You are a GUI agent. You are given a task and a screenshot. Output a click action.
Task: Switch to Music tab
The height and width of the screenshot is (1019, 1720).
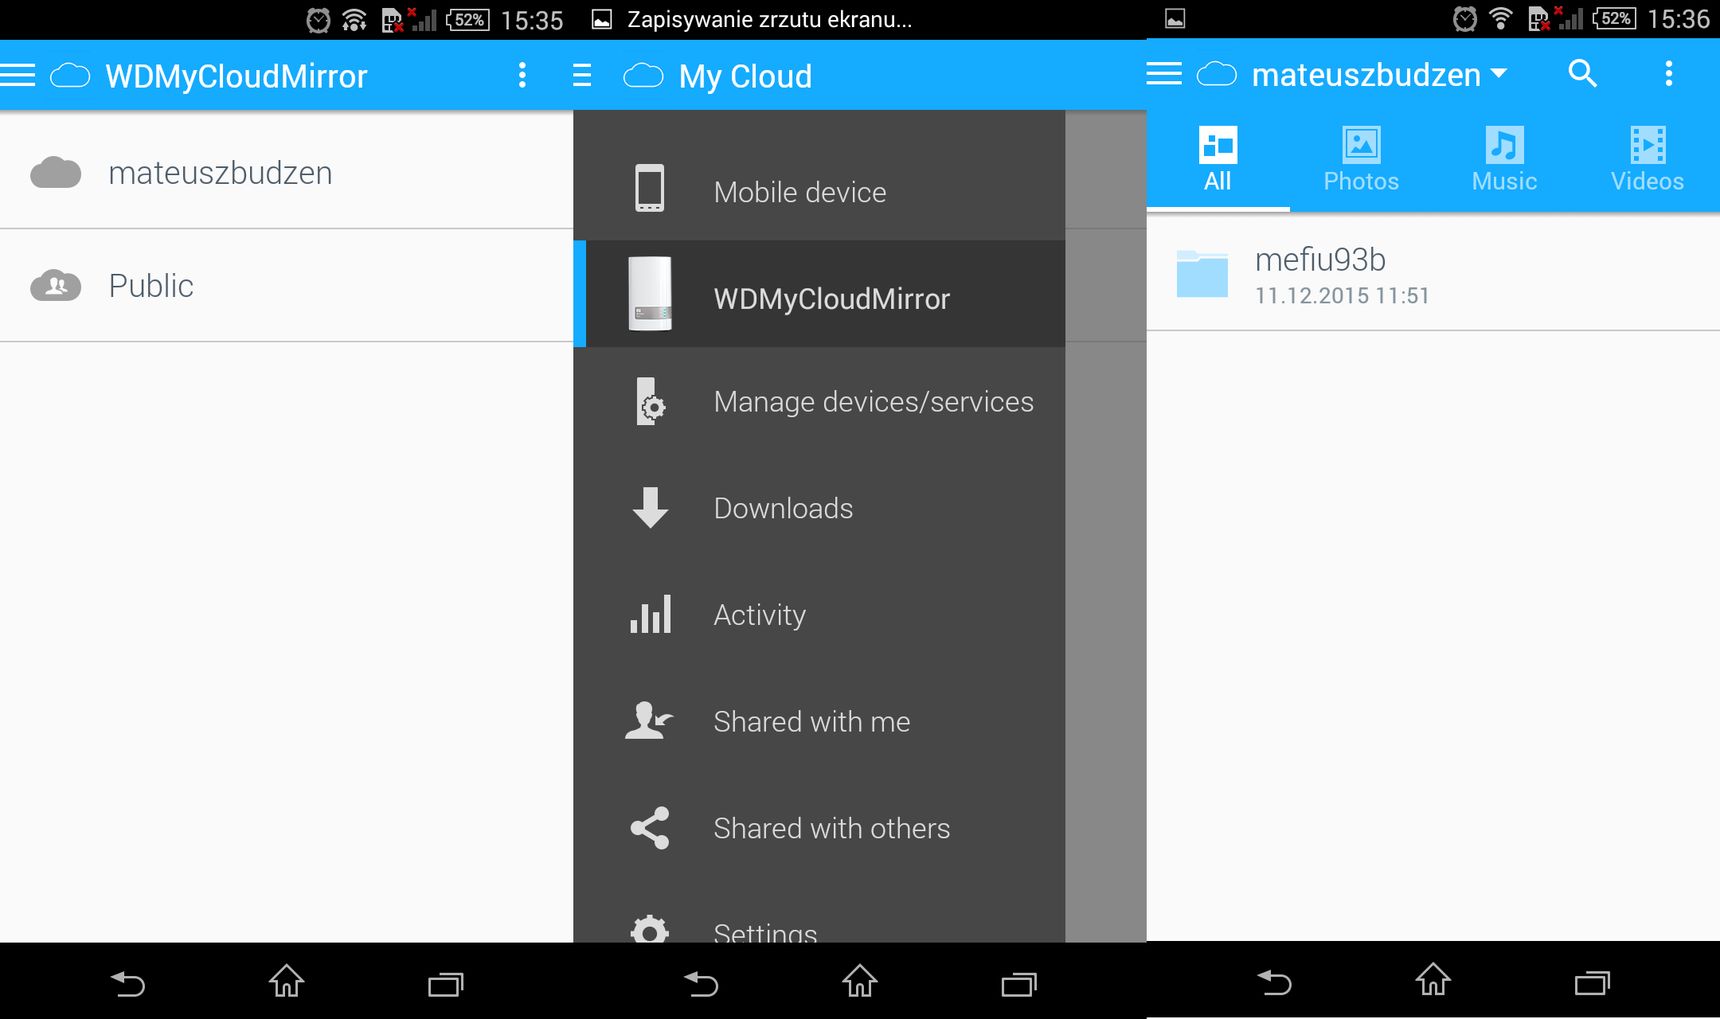(x=1504, y=160)
